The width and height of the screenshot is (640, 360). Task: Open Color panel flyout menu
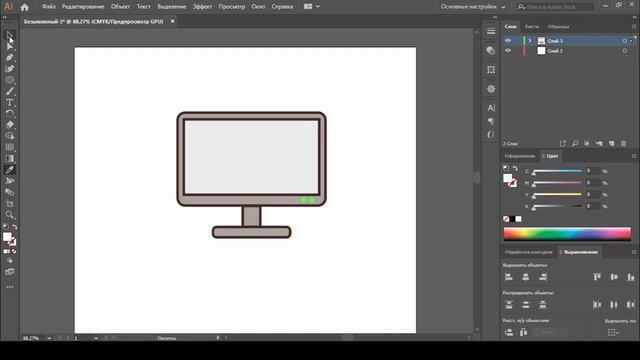coord(634,156)
